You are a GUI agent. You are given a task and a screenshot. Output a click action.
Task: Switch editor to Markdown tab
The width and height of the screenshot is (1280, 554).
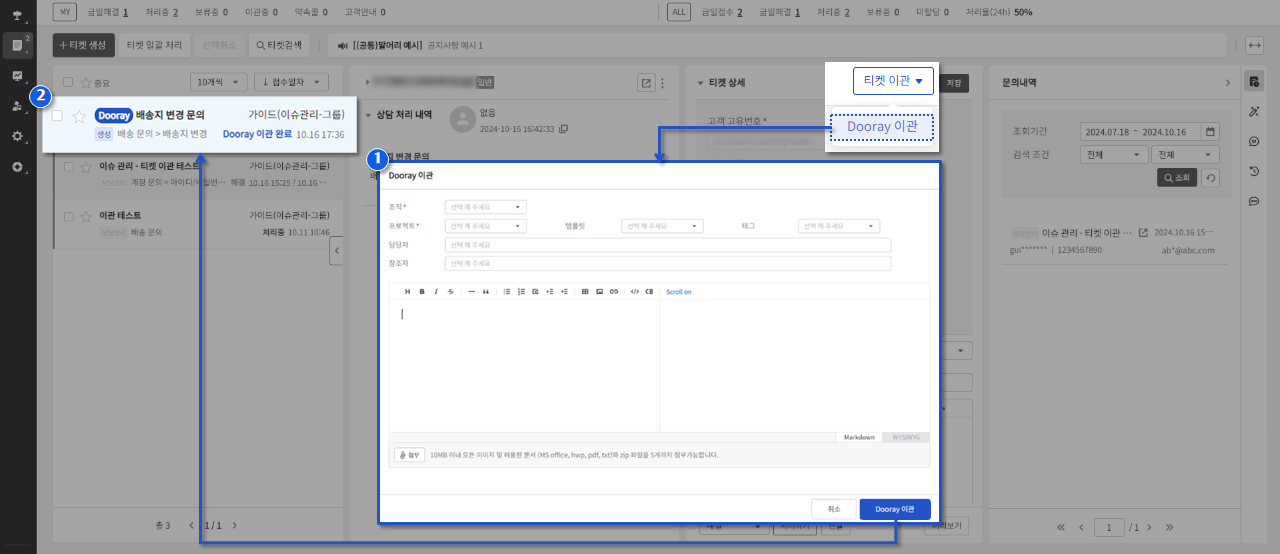click(x=859, y=437)
